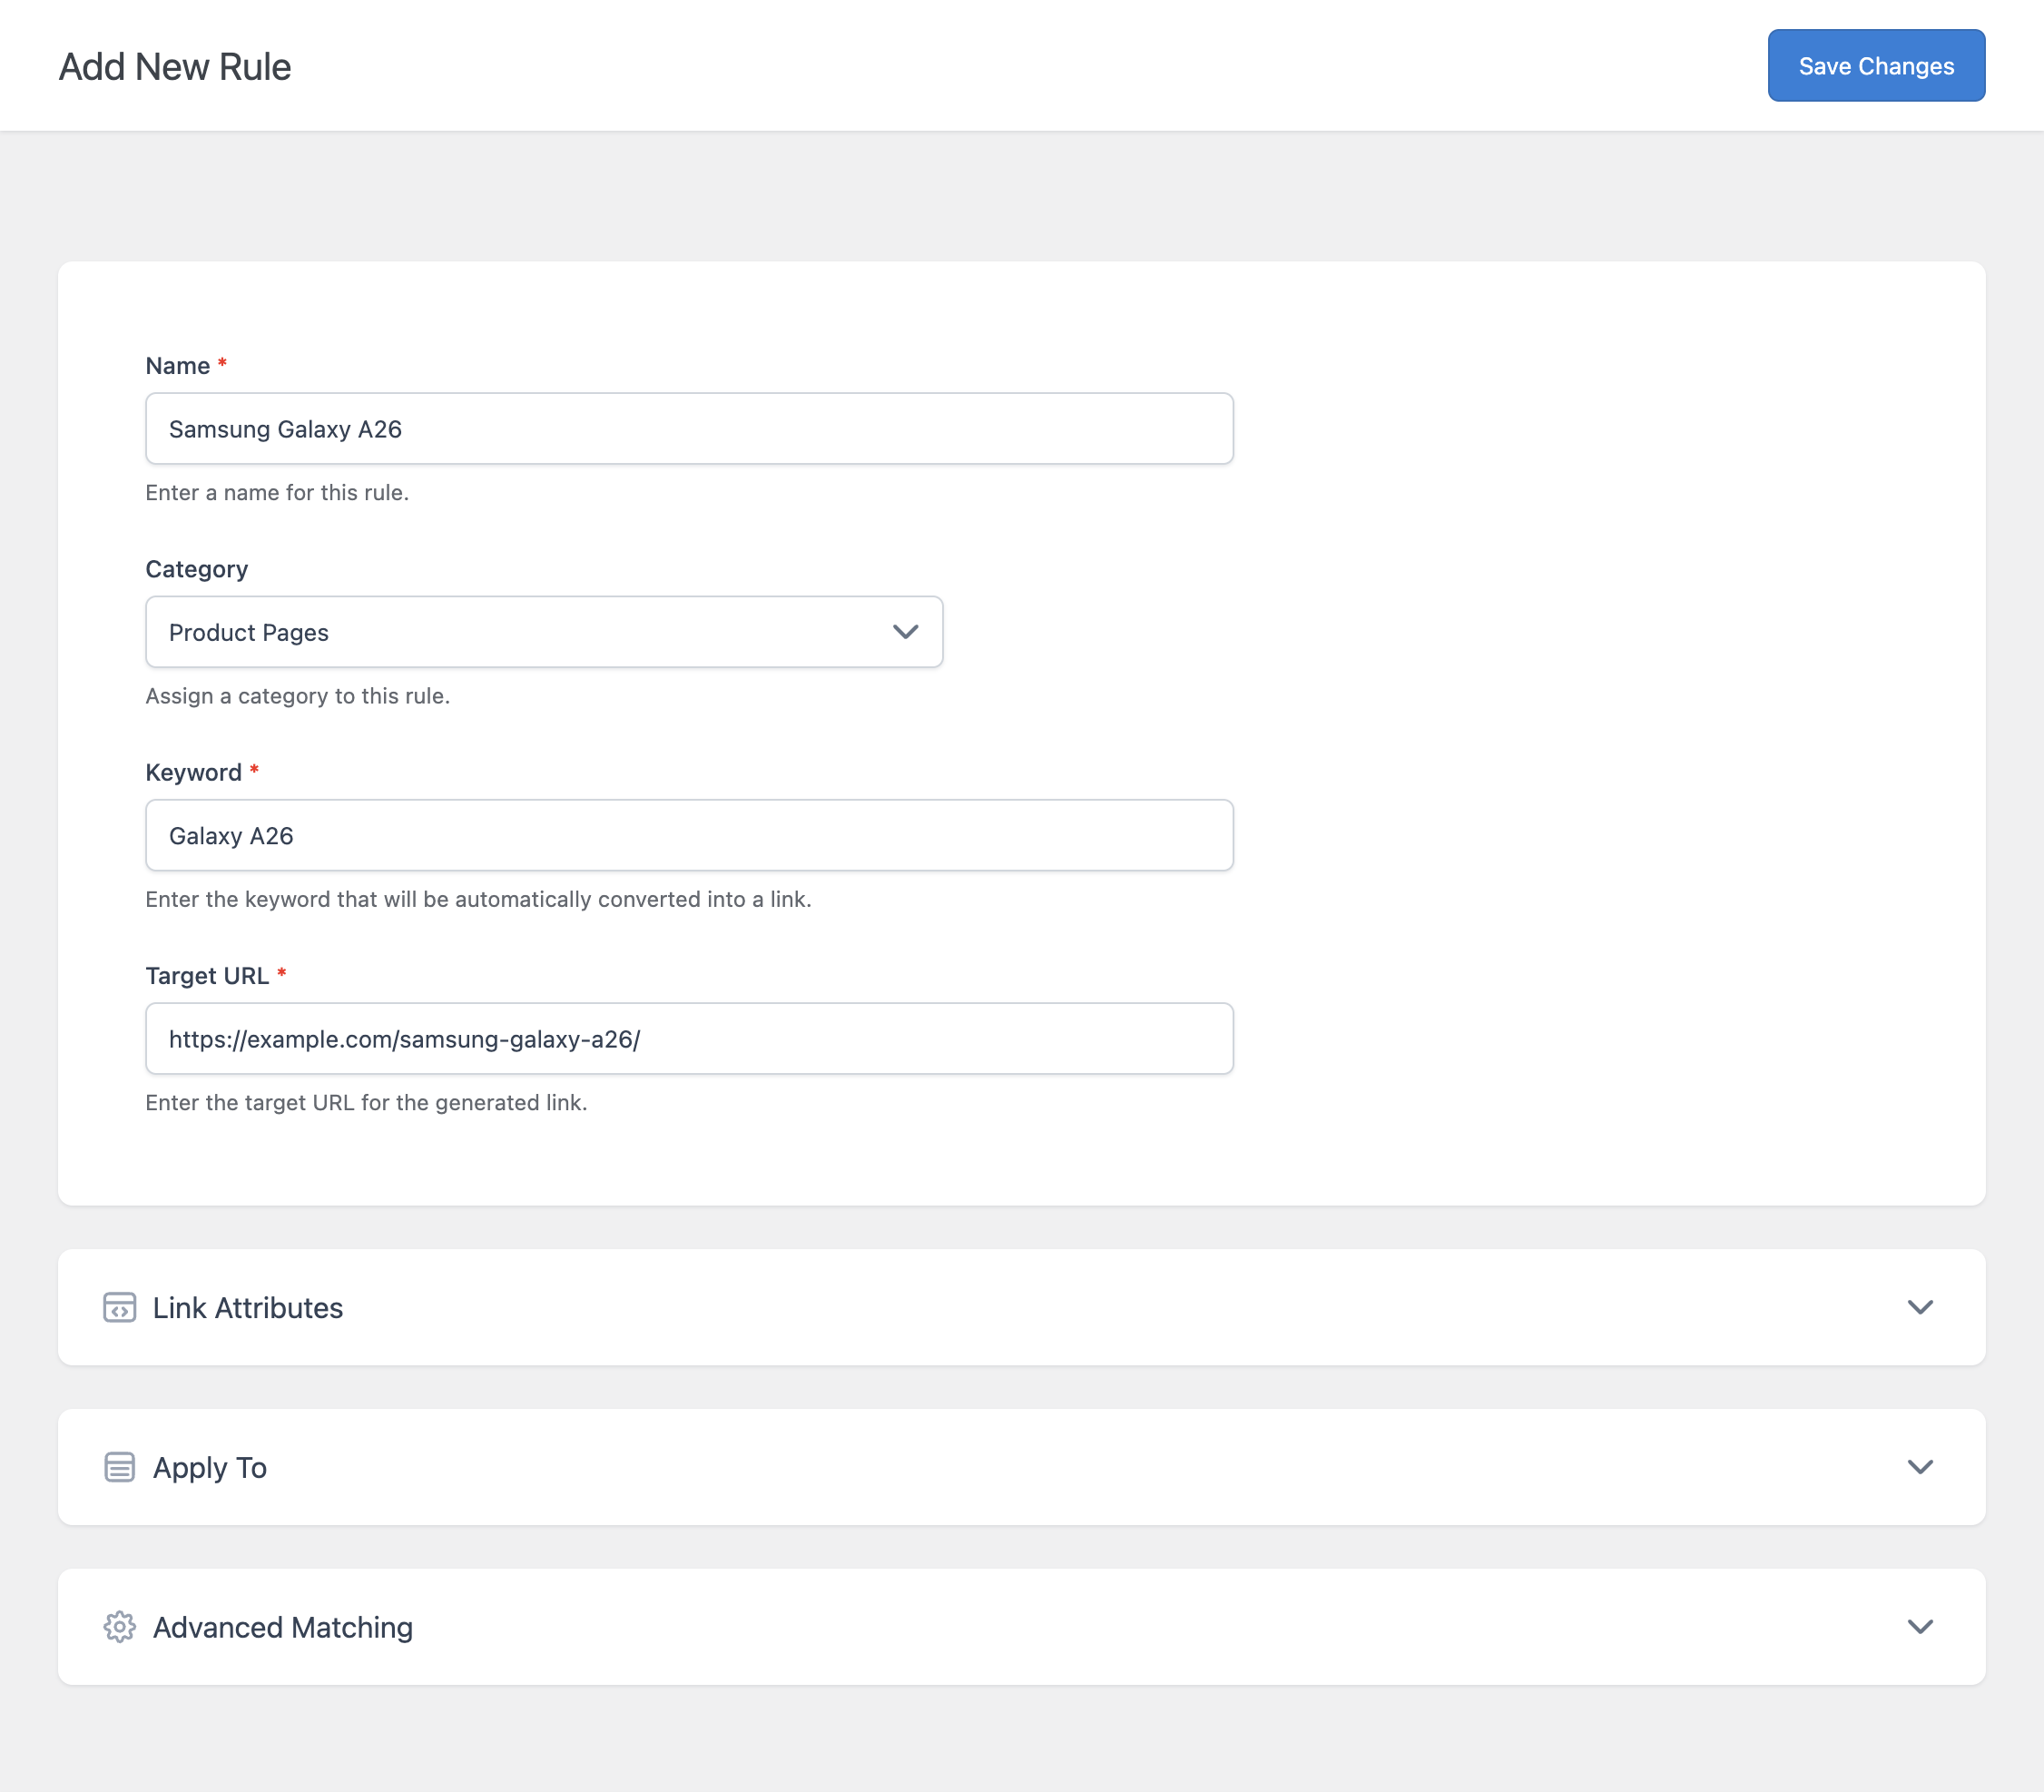
Task: Click the Category field label
Action: click(197, 569)
